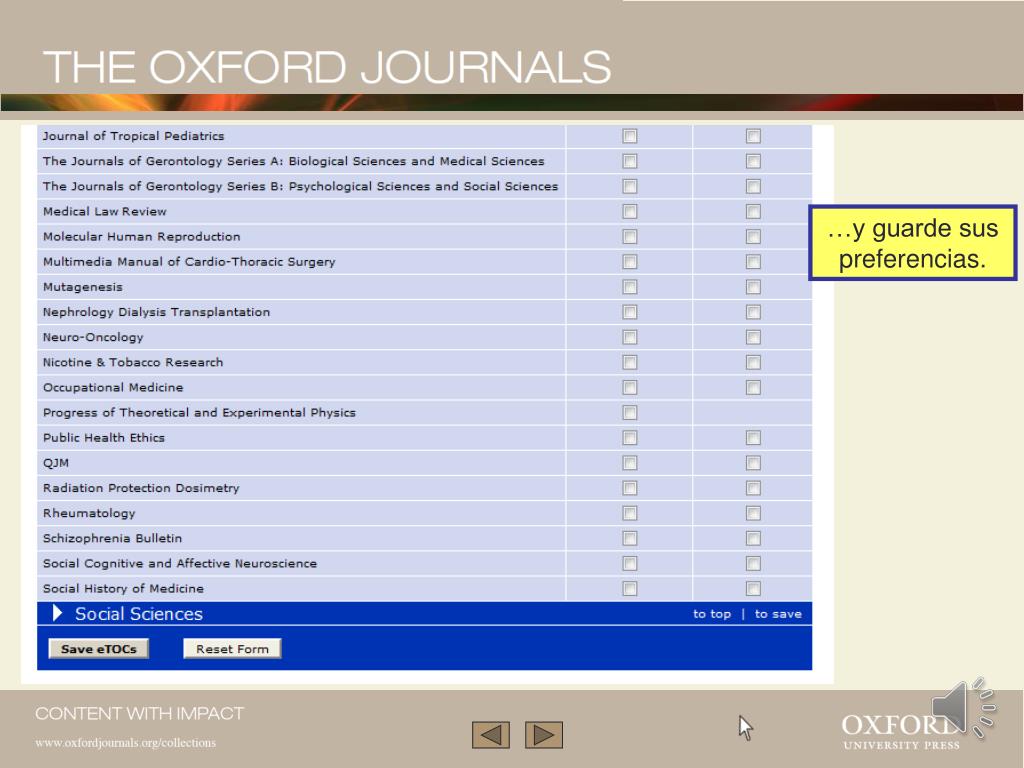Enable first checkbox for Mutagenesis
The width and height of the screenshot is (1024, 768).
pos(630,287)
